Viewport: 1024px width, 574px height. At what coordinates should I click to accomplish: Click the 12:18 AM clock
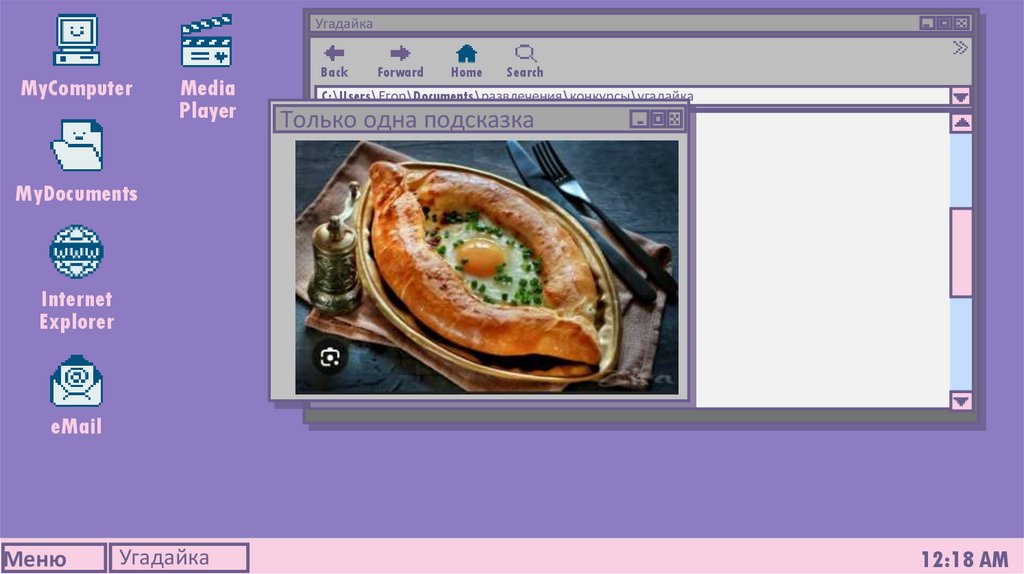click(965, 559)
